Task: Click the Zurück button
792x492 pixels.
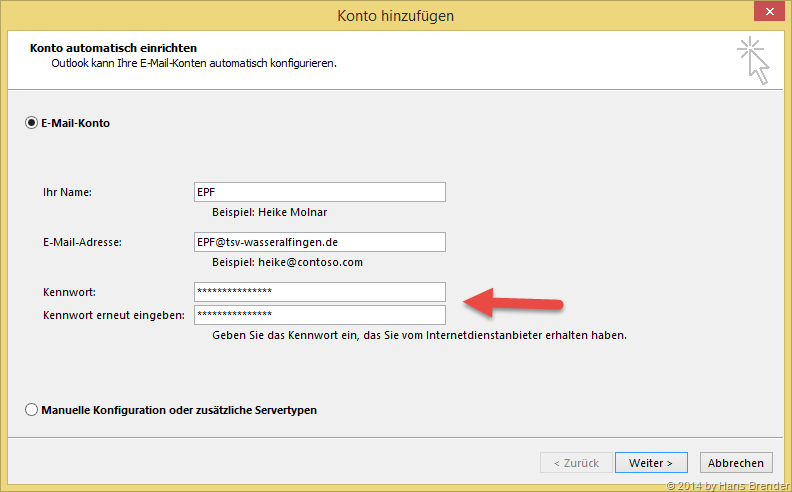Action: 575,463
